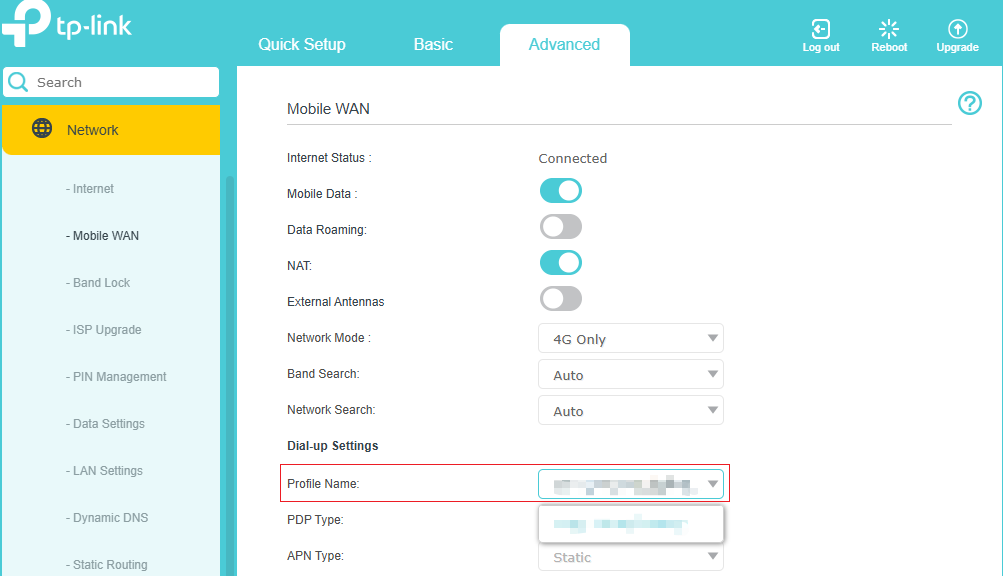The height and width of the screenshot is (576, 1003).
Task: Click the Network globe icon
Action: pos(41,129)
